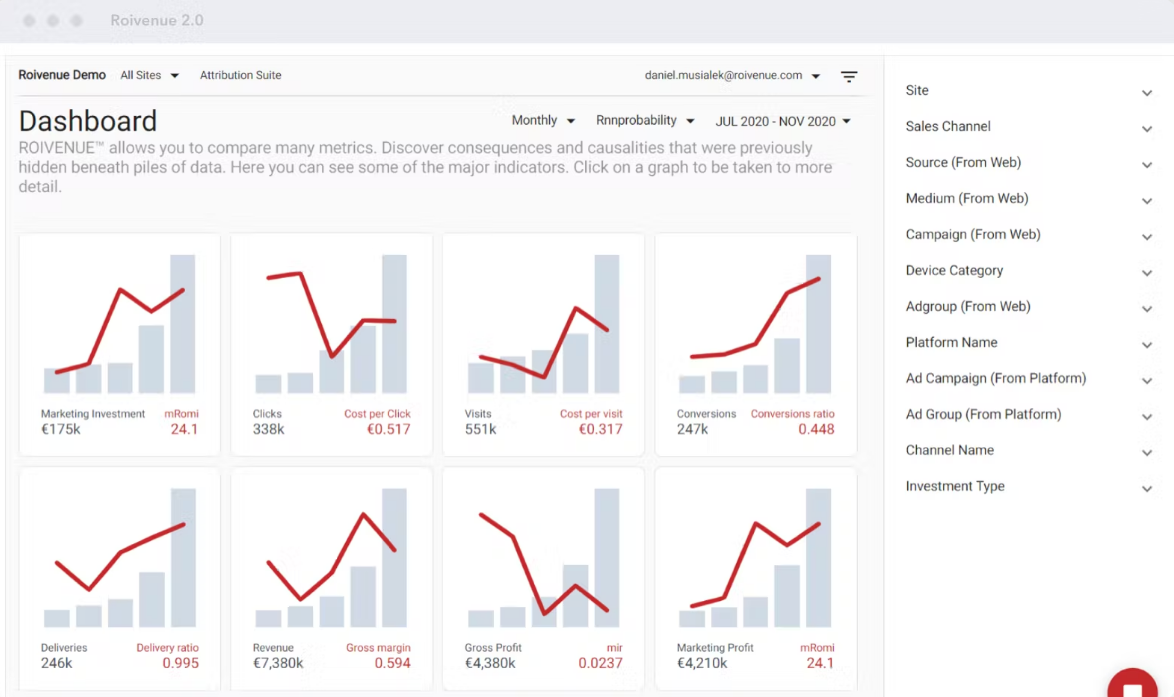
Task: Click the Roivenue Demo link
Action: point(62,75)
